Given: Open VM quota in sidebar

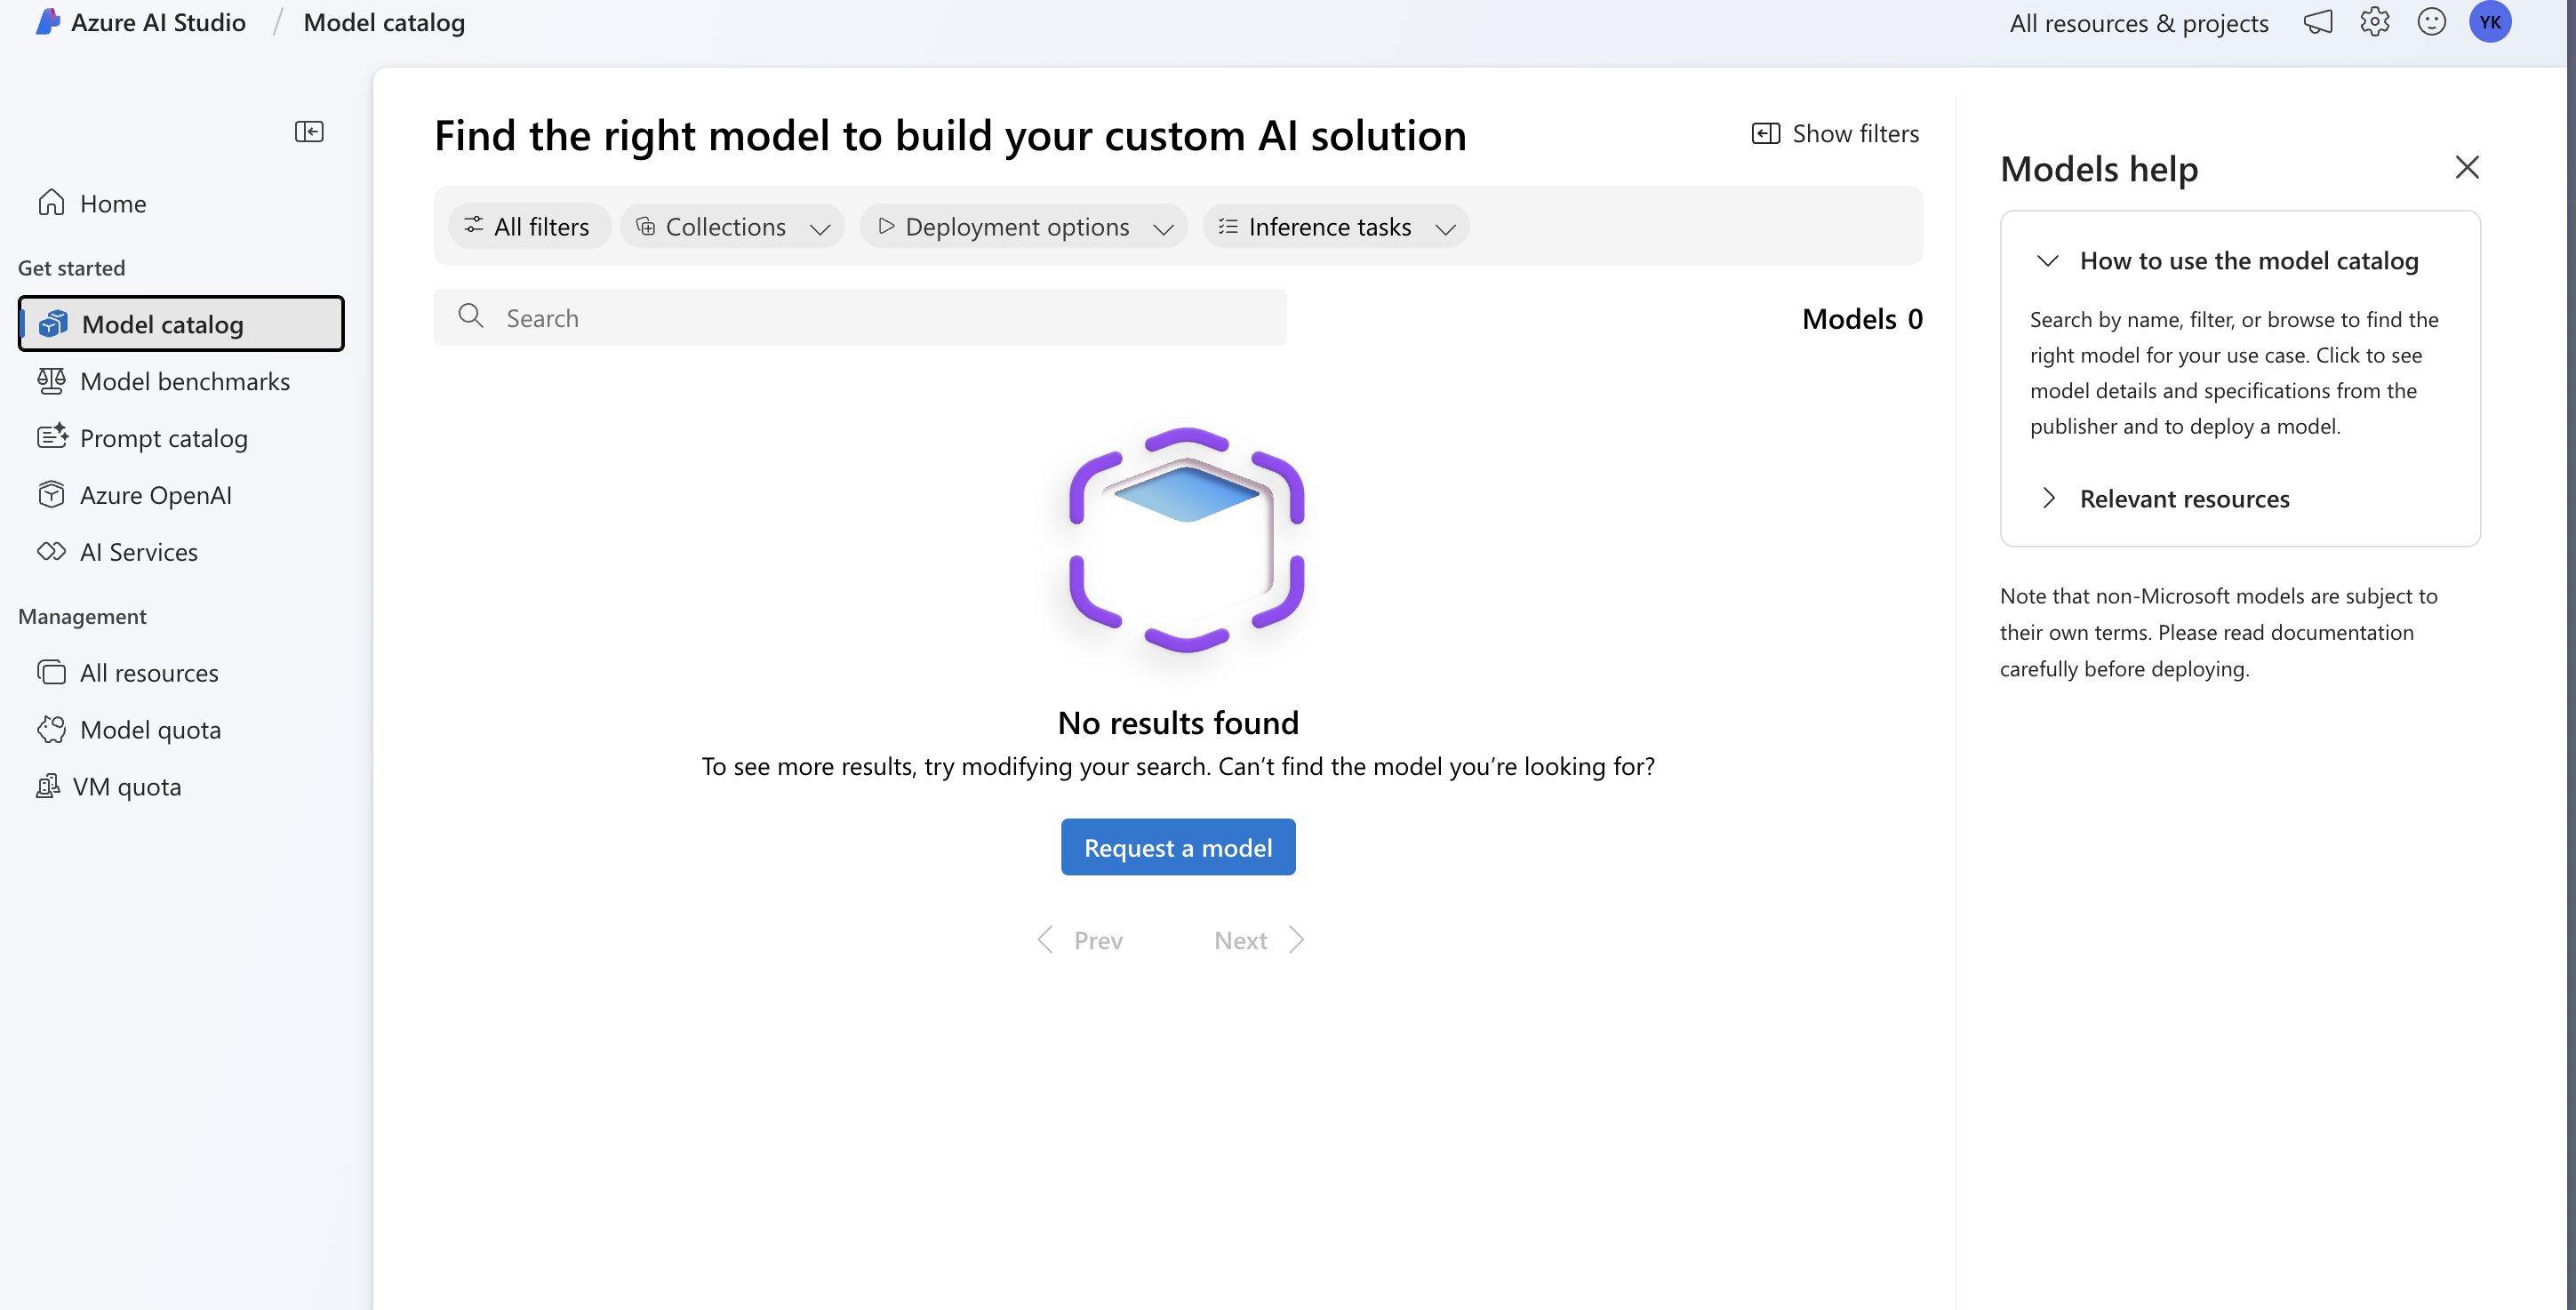Looking at the screenshot, I should pyautogui.click(x=181, y=787).
